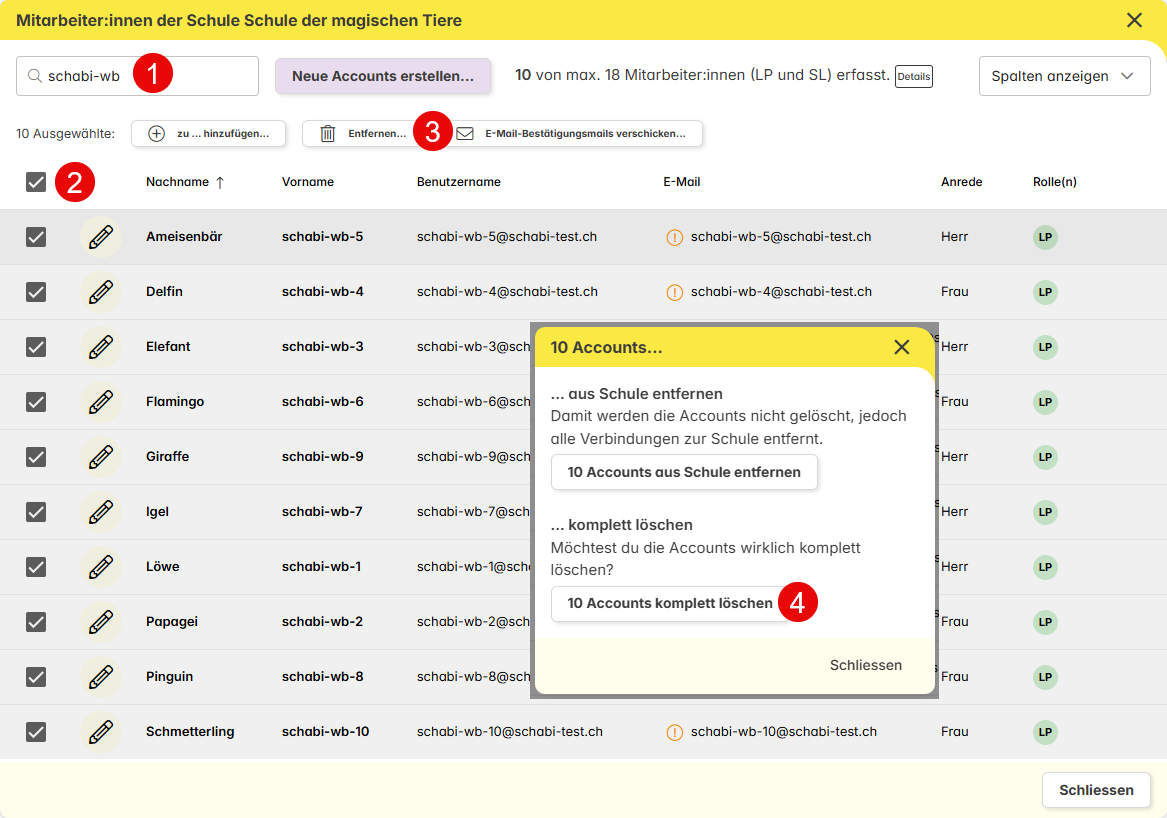The width and height of the screenshot is (1167, 818).
Task: Click warning icon next to schabi-wb-10 email
Action: 675,733
